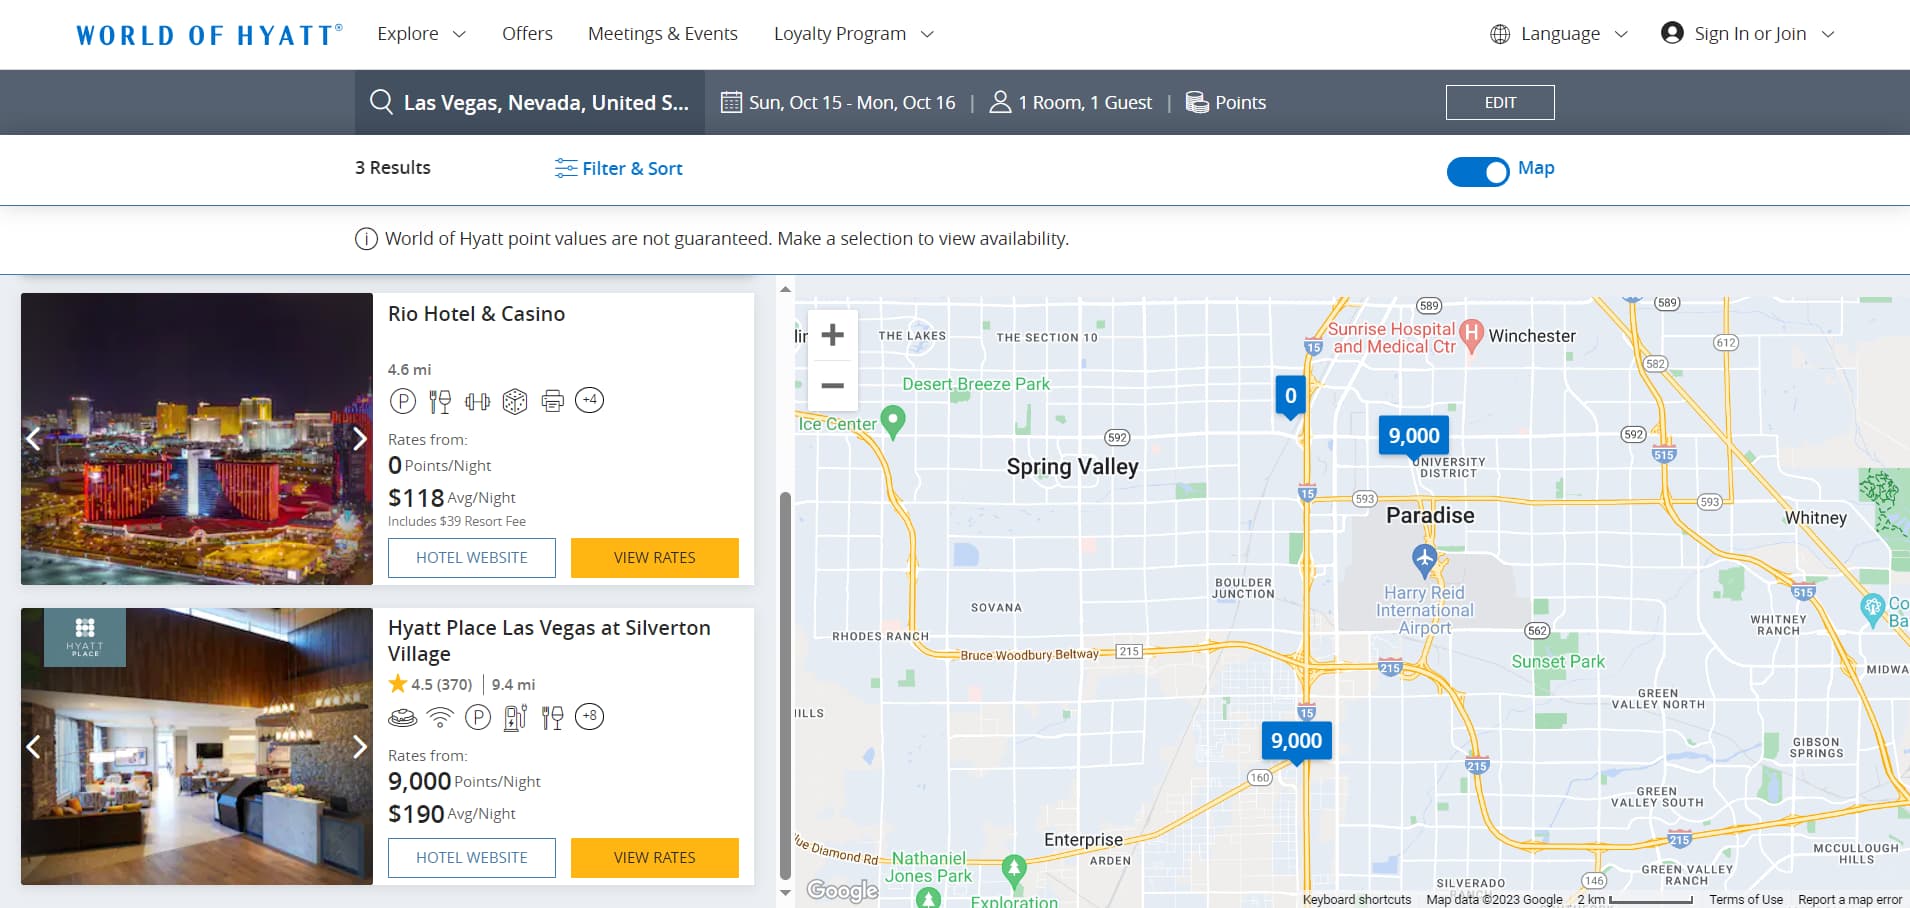View rates for Rio Hotel & Casino

pyautogui.click(x=654, y=558)
